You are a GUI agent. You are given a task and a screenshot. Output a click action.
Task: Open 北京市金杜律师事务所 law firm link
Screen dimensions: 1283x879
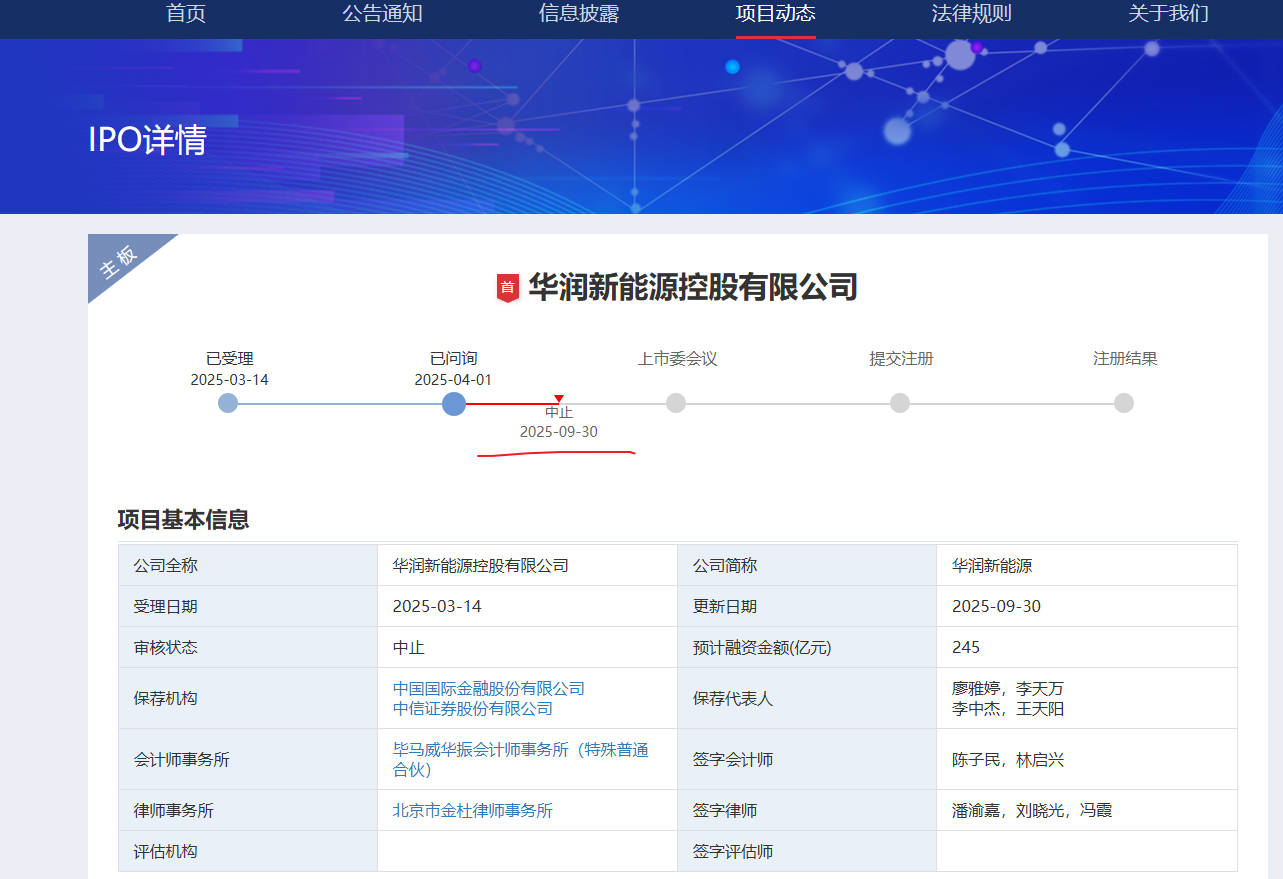coord(473,810)
